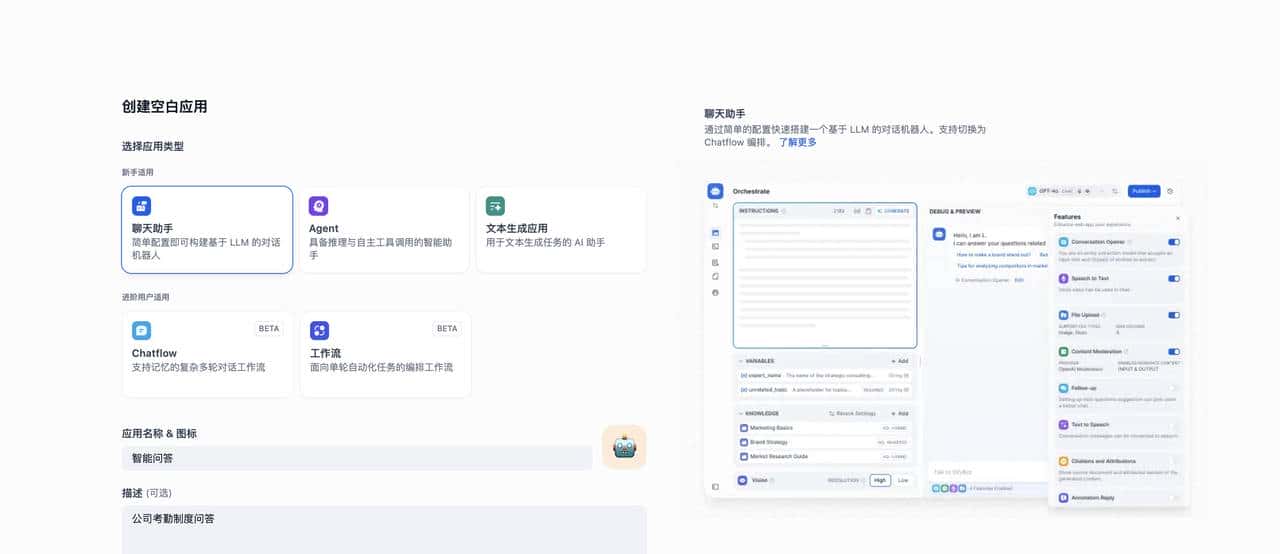Open the robot emoji app icon picker
The image size is (1280, 554).
(624, 447)
